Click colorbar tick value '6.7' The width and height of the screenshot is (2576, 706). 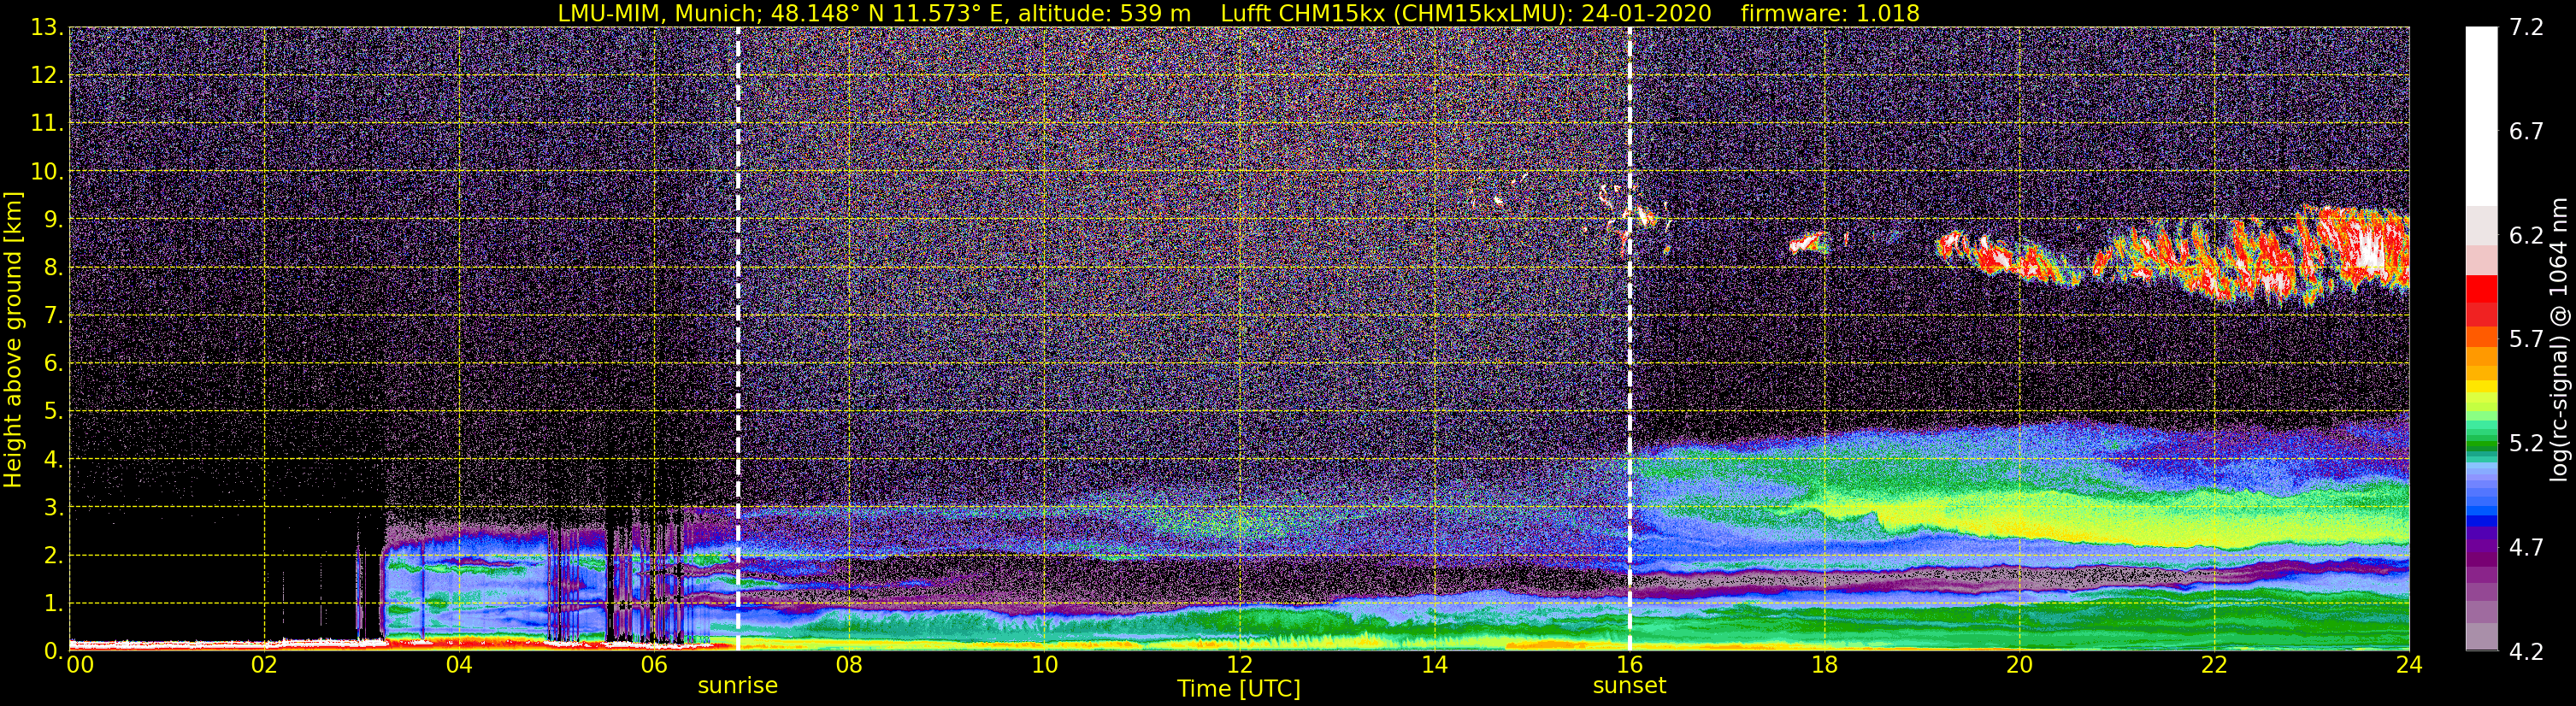(2526, 132)
